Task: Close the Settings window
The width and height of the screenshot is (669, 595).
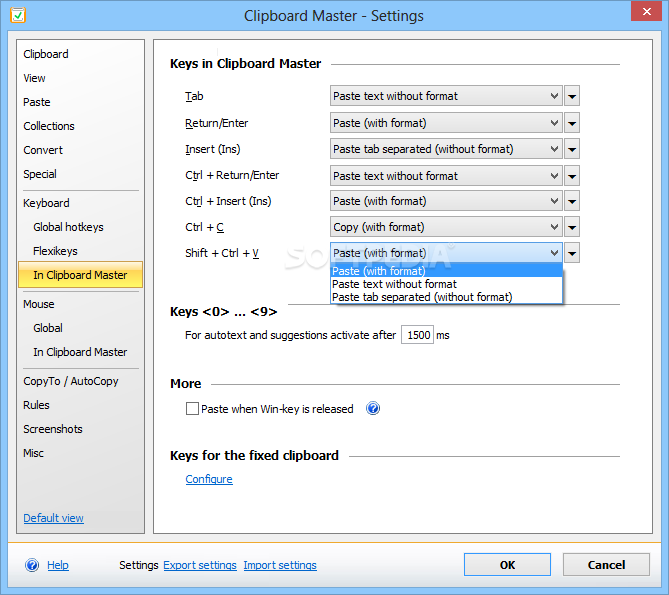Action: click(x=646, y=12)
